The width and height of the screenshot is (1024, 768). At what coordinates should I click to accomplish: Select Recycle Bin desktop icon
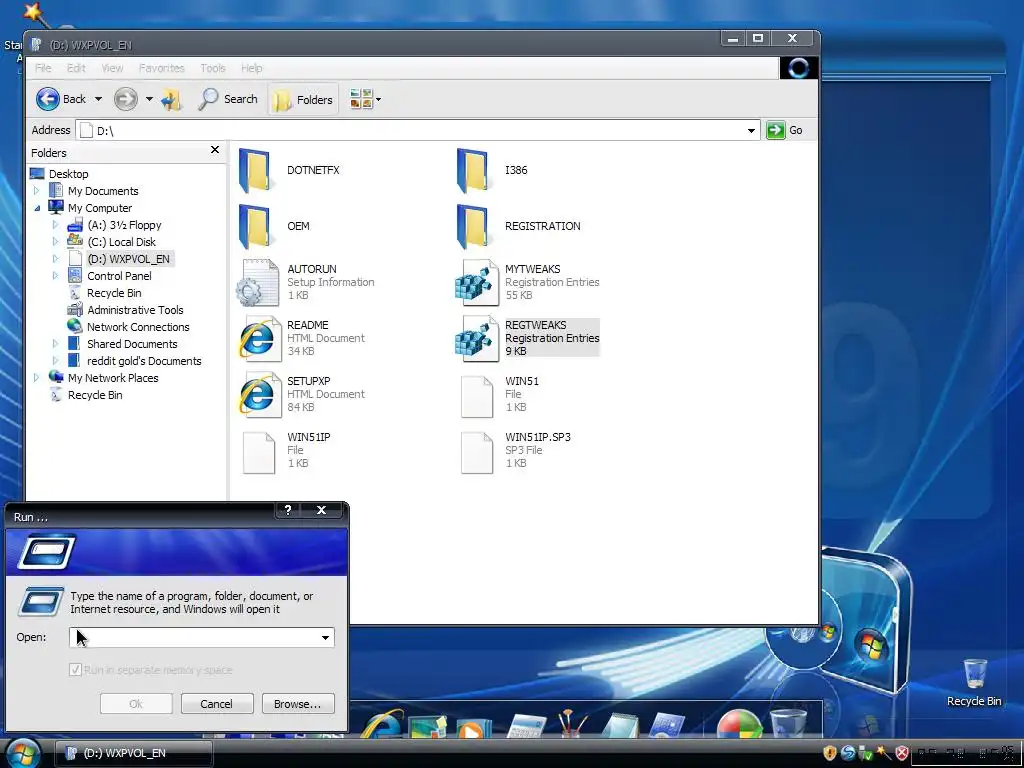(x=974, y=682)
